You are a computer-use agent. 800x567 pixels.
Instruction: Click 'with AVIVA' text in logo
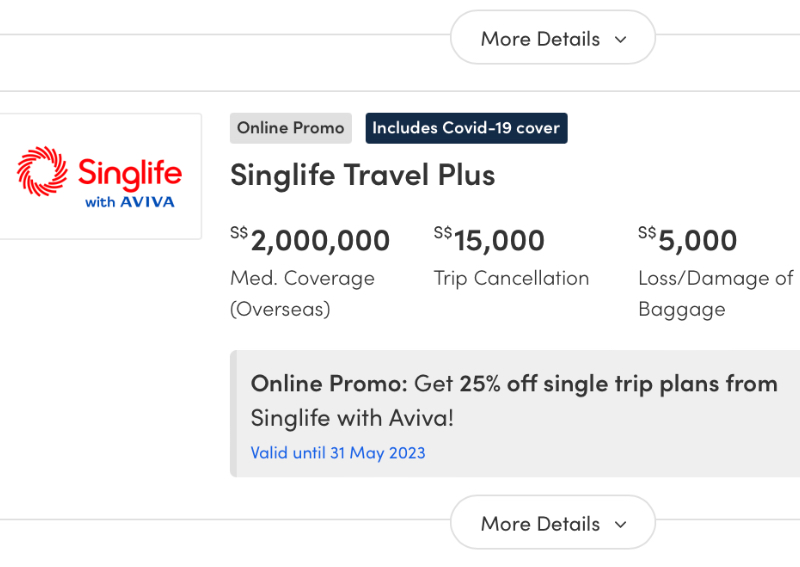pyautogui.click(x=130, y=202)
